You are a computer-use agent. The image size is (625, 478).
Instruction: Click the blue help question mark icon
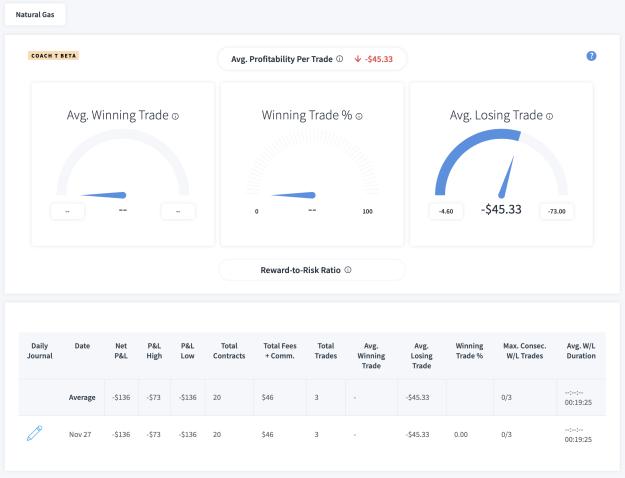pos(591,56)
